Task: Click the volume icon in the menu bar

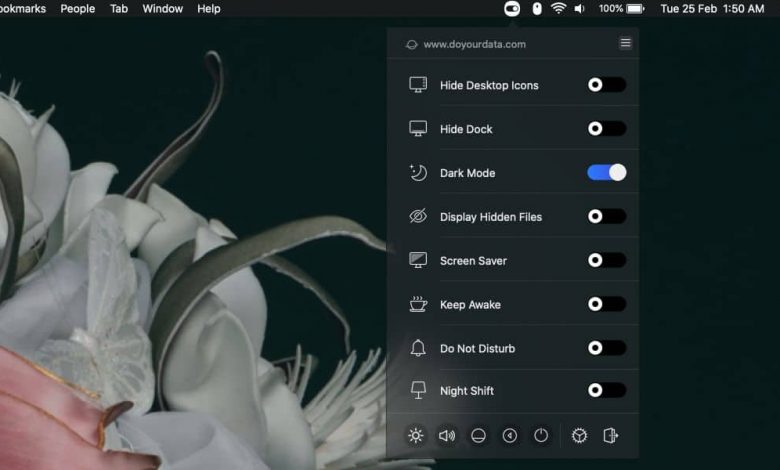Action: [x=580, y=8]
